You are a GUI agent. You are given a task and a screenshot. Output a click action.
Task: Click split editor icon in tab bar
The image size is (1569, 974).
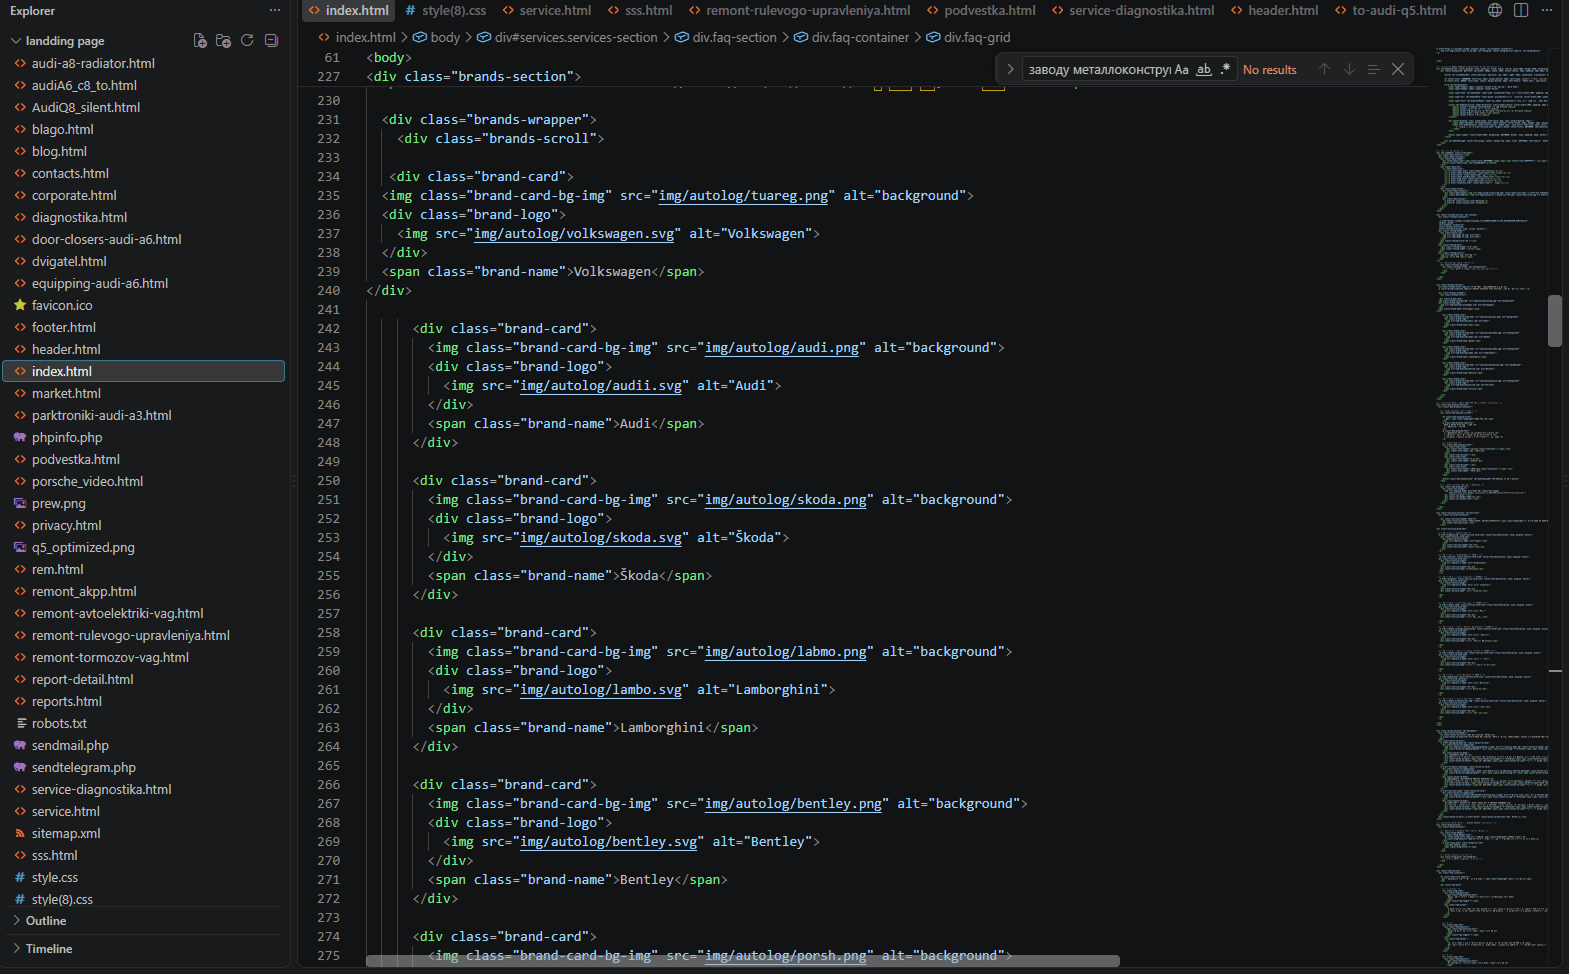pos(1521,10)
